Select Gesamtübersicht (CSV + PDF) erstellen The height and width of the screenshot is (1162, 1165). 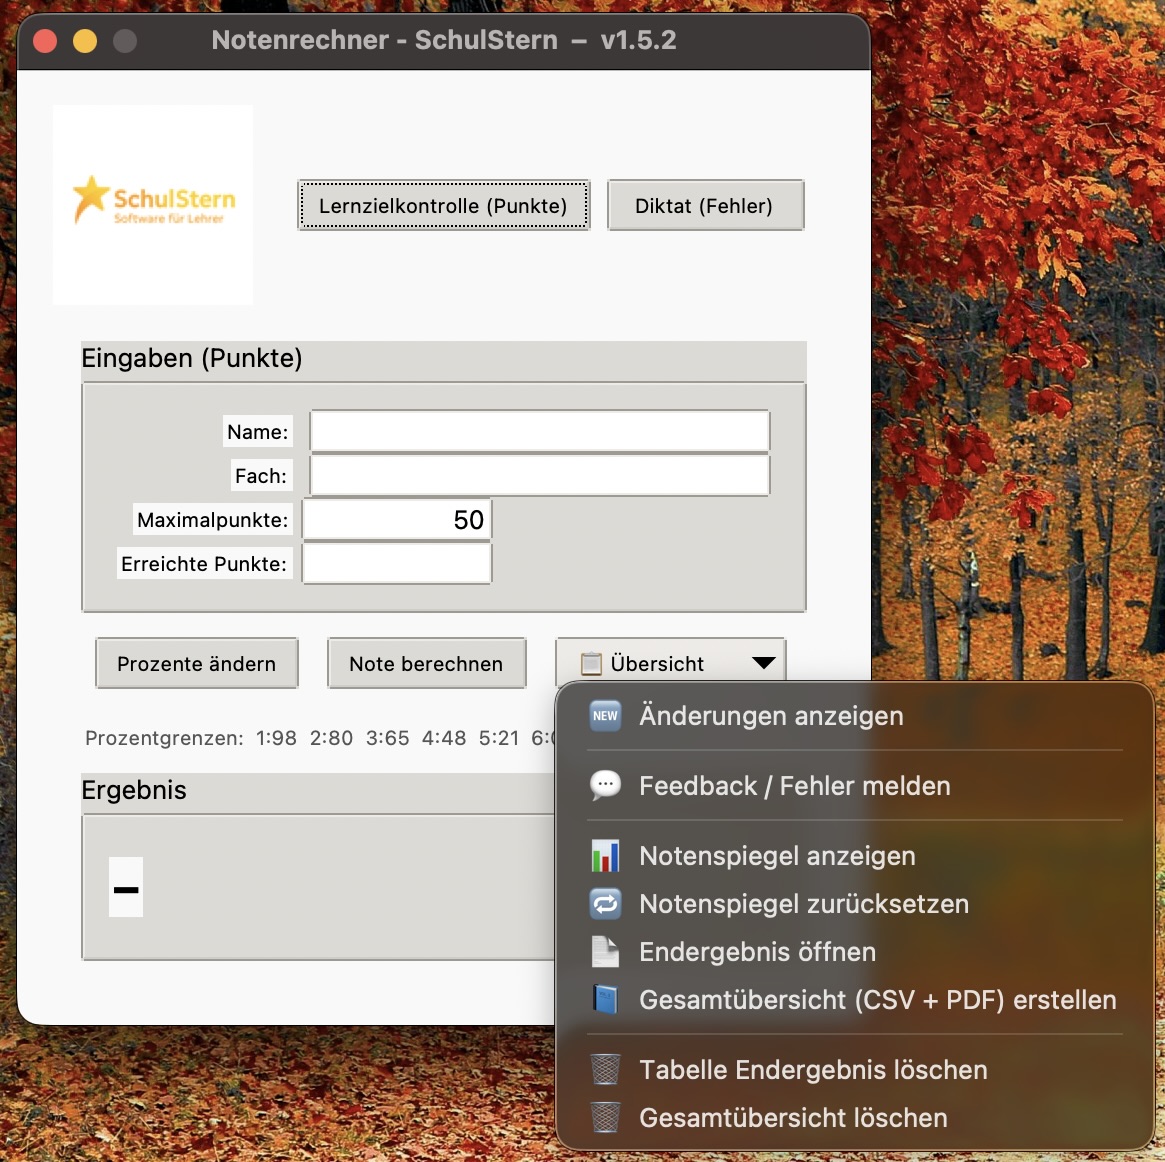[877, 1000]
